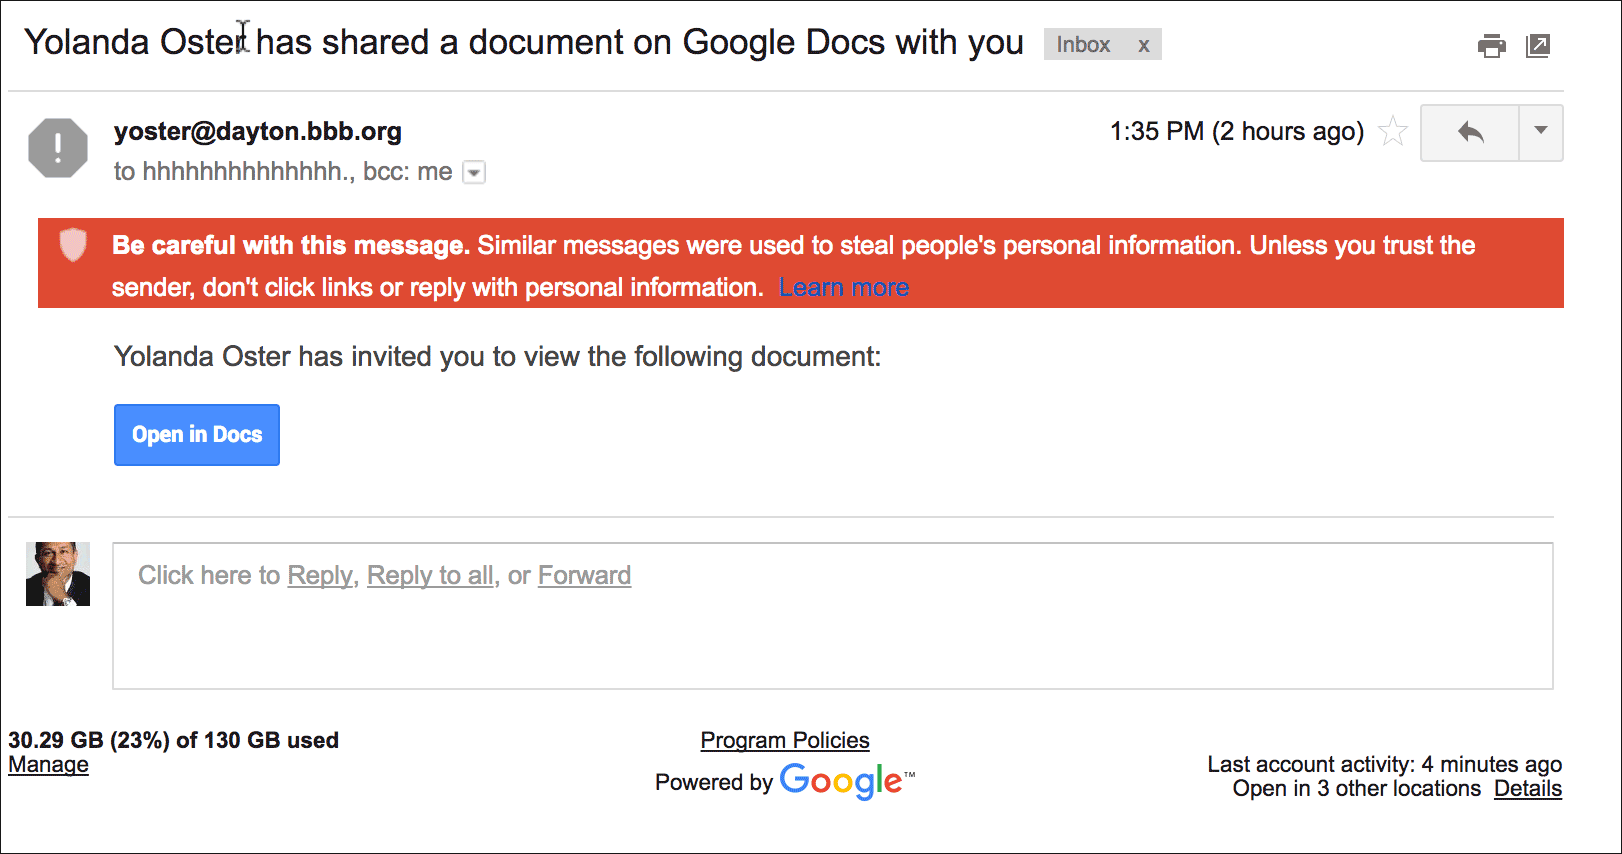Click the Reply link in reply box
This screenshot has height=854, width=1622.
pos(320,576)
